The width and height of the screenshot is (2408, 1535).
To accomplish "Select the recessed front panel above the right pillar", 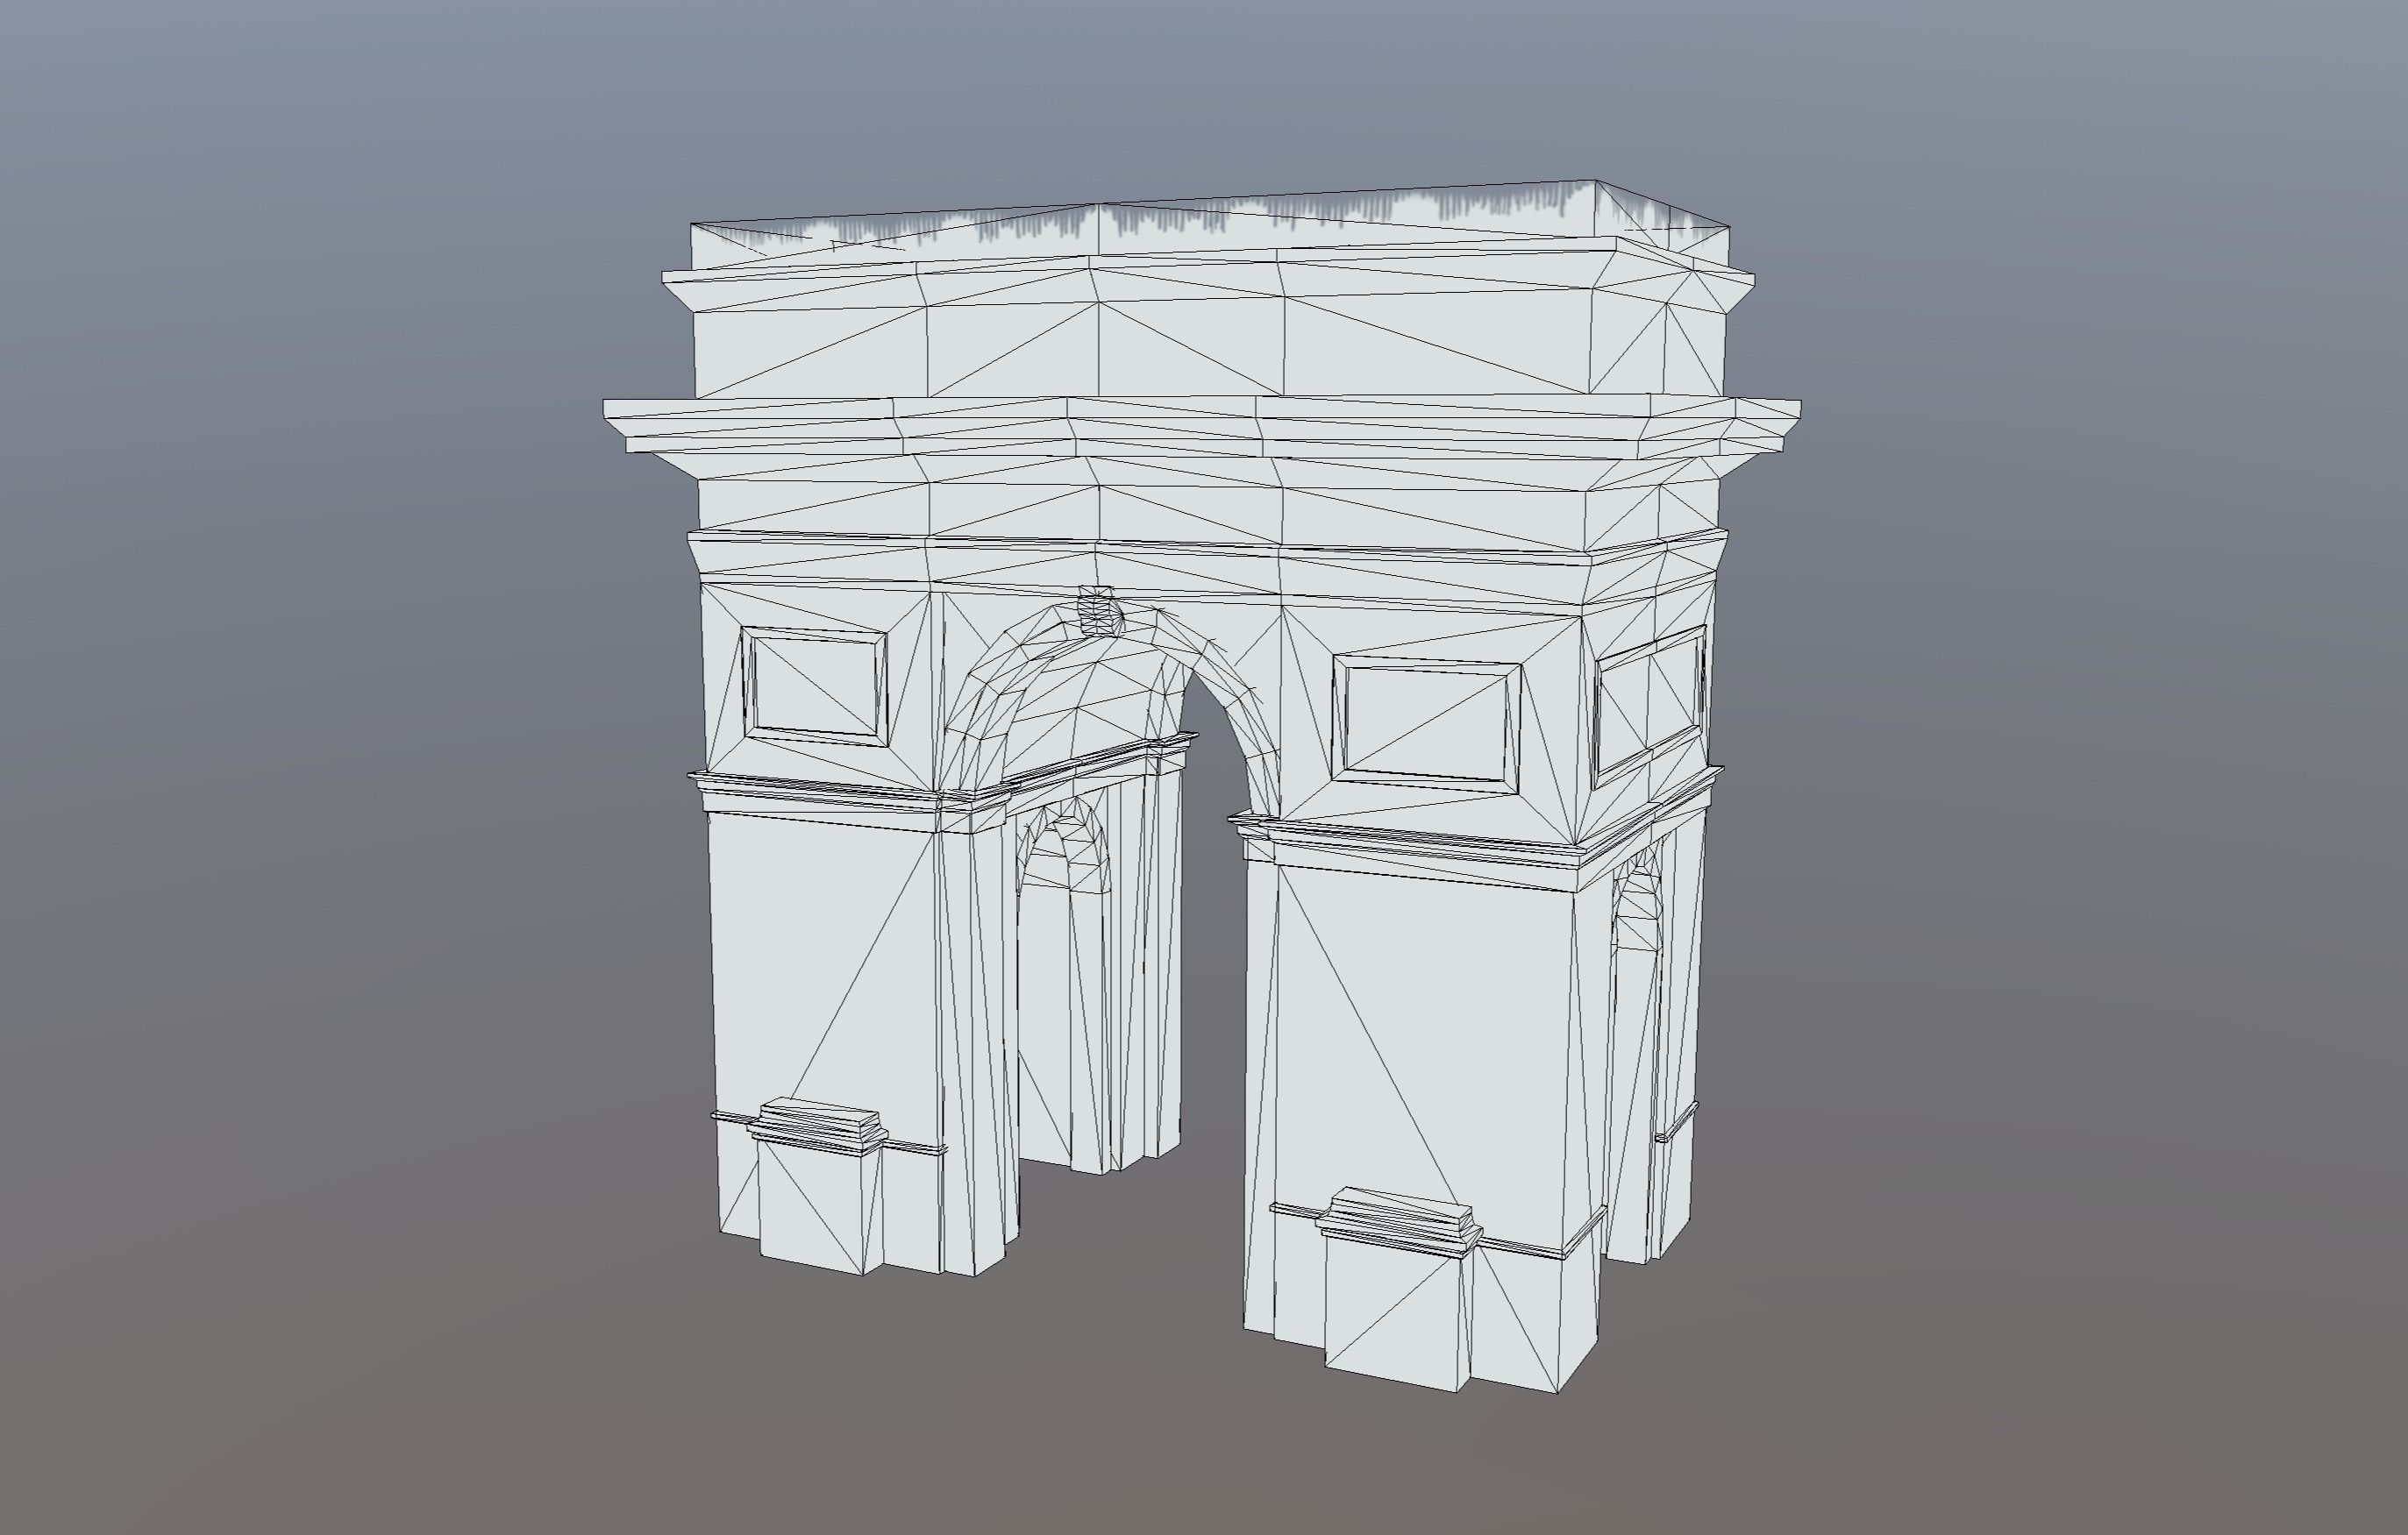I will click(x=1427, y=724).
